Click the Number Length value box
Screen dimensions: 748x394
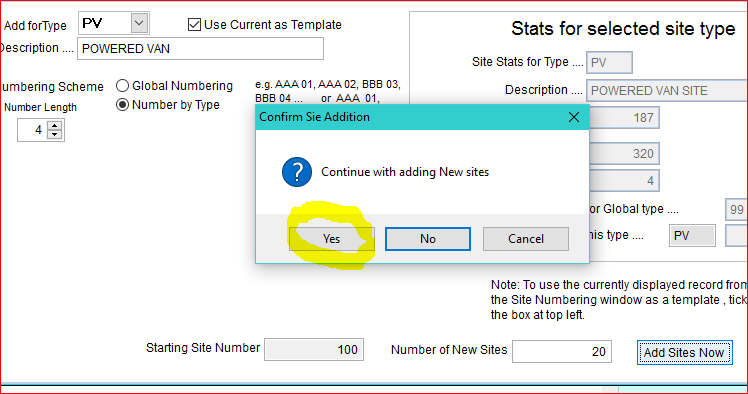(x=32, y=130)
